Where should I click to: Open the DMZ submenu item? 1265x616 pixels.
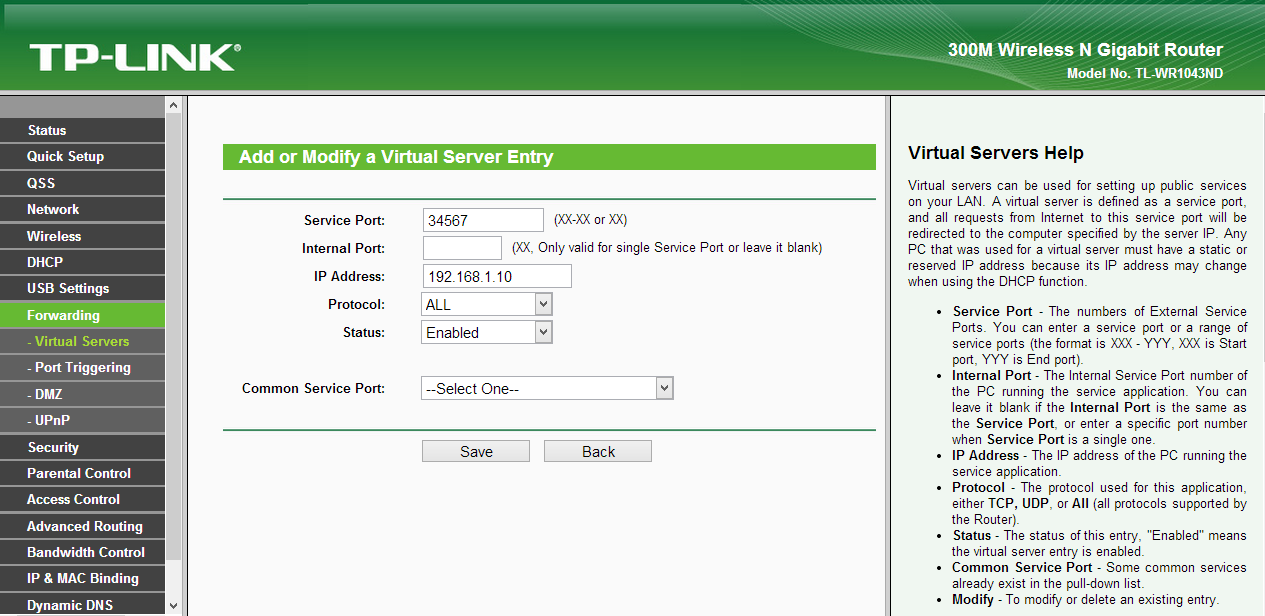click(82, 394)
